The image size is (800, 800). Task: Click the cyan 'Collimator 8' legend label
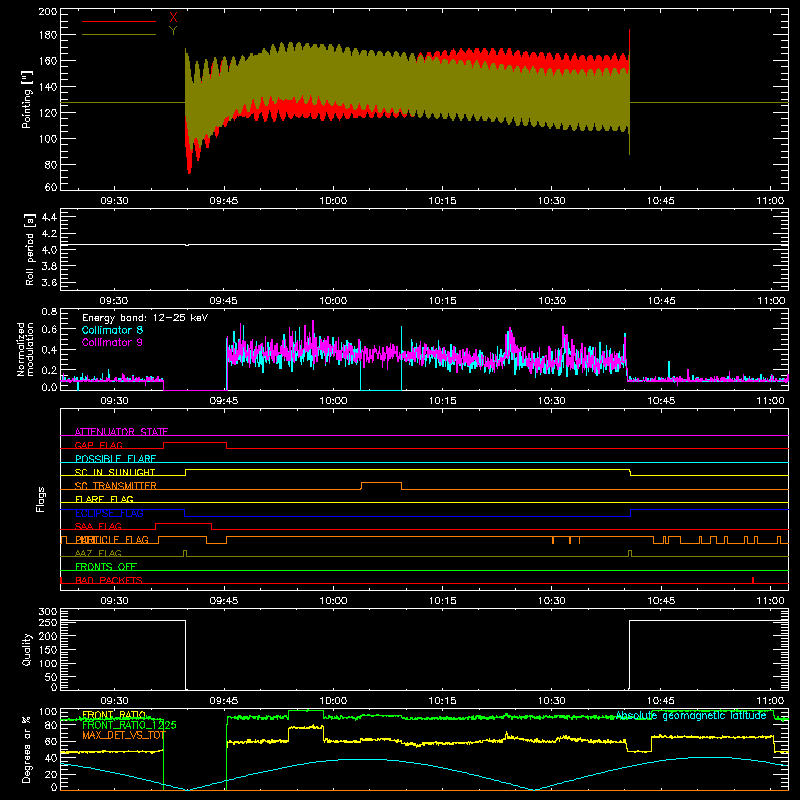pos(112,330)
